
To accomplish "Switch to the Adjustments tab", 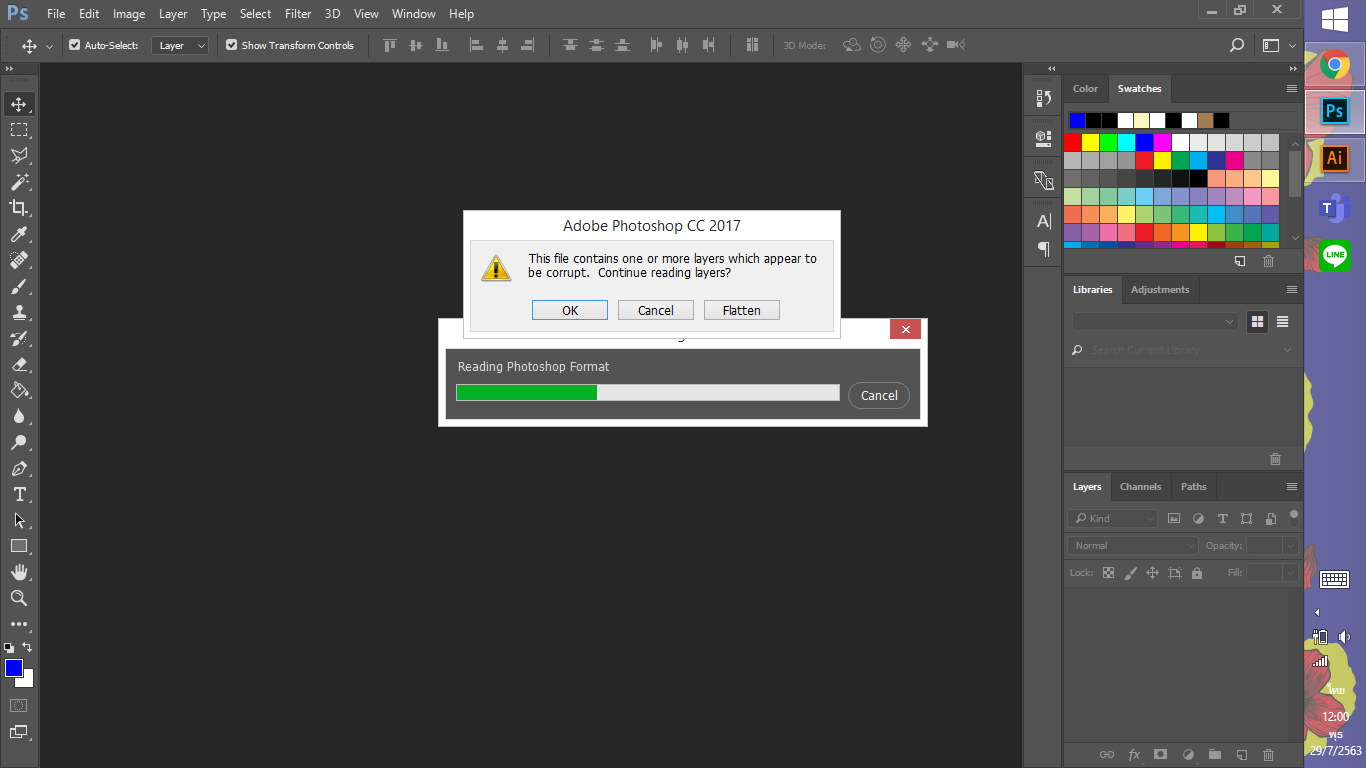I will 1160,289.
